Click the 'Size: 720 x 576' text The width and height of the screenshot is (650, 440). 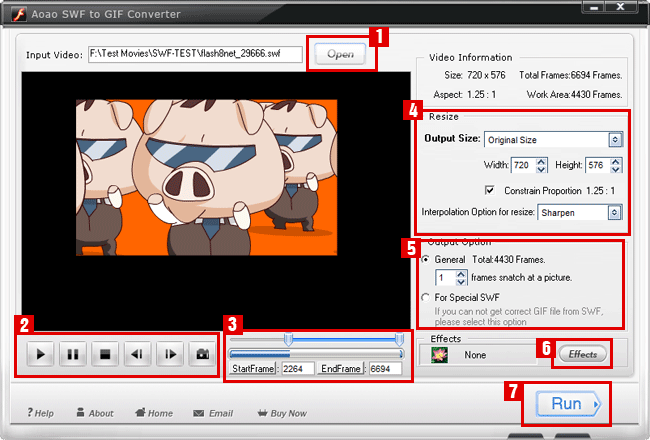[x=475, y=75]
